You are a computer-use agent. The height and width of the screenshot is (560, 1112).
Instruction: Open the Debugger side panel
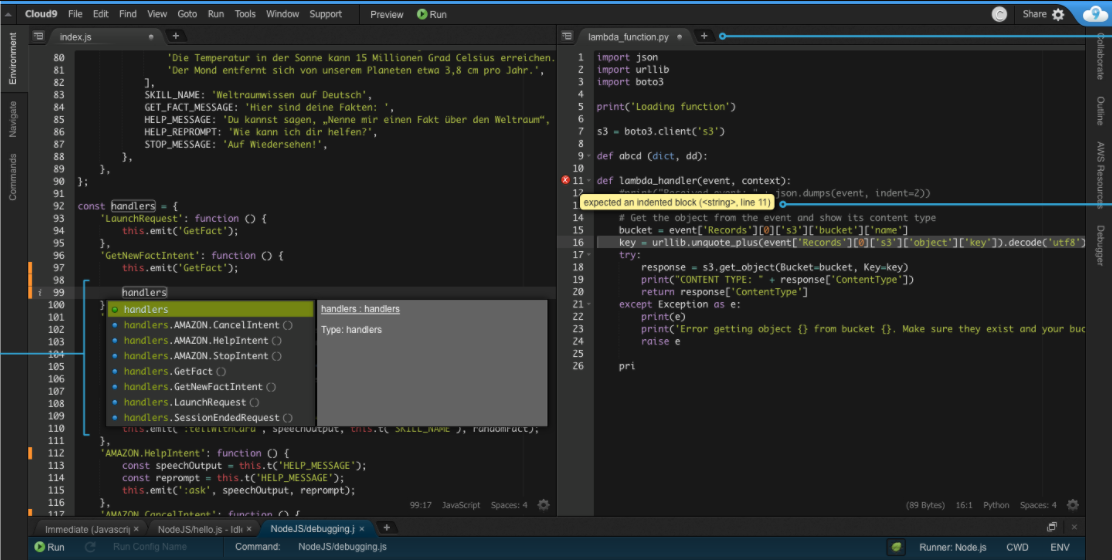(x=1100, y=245)
